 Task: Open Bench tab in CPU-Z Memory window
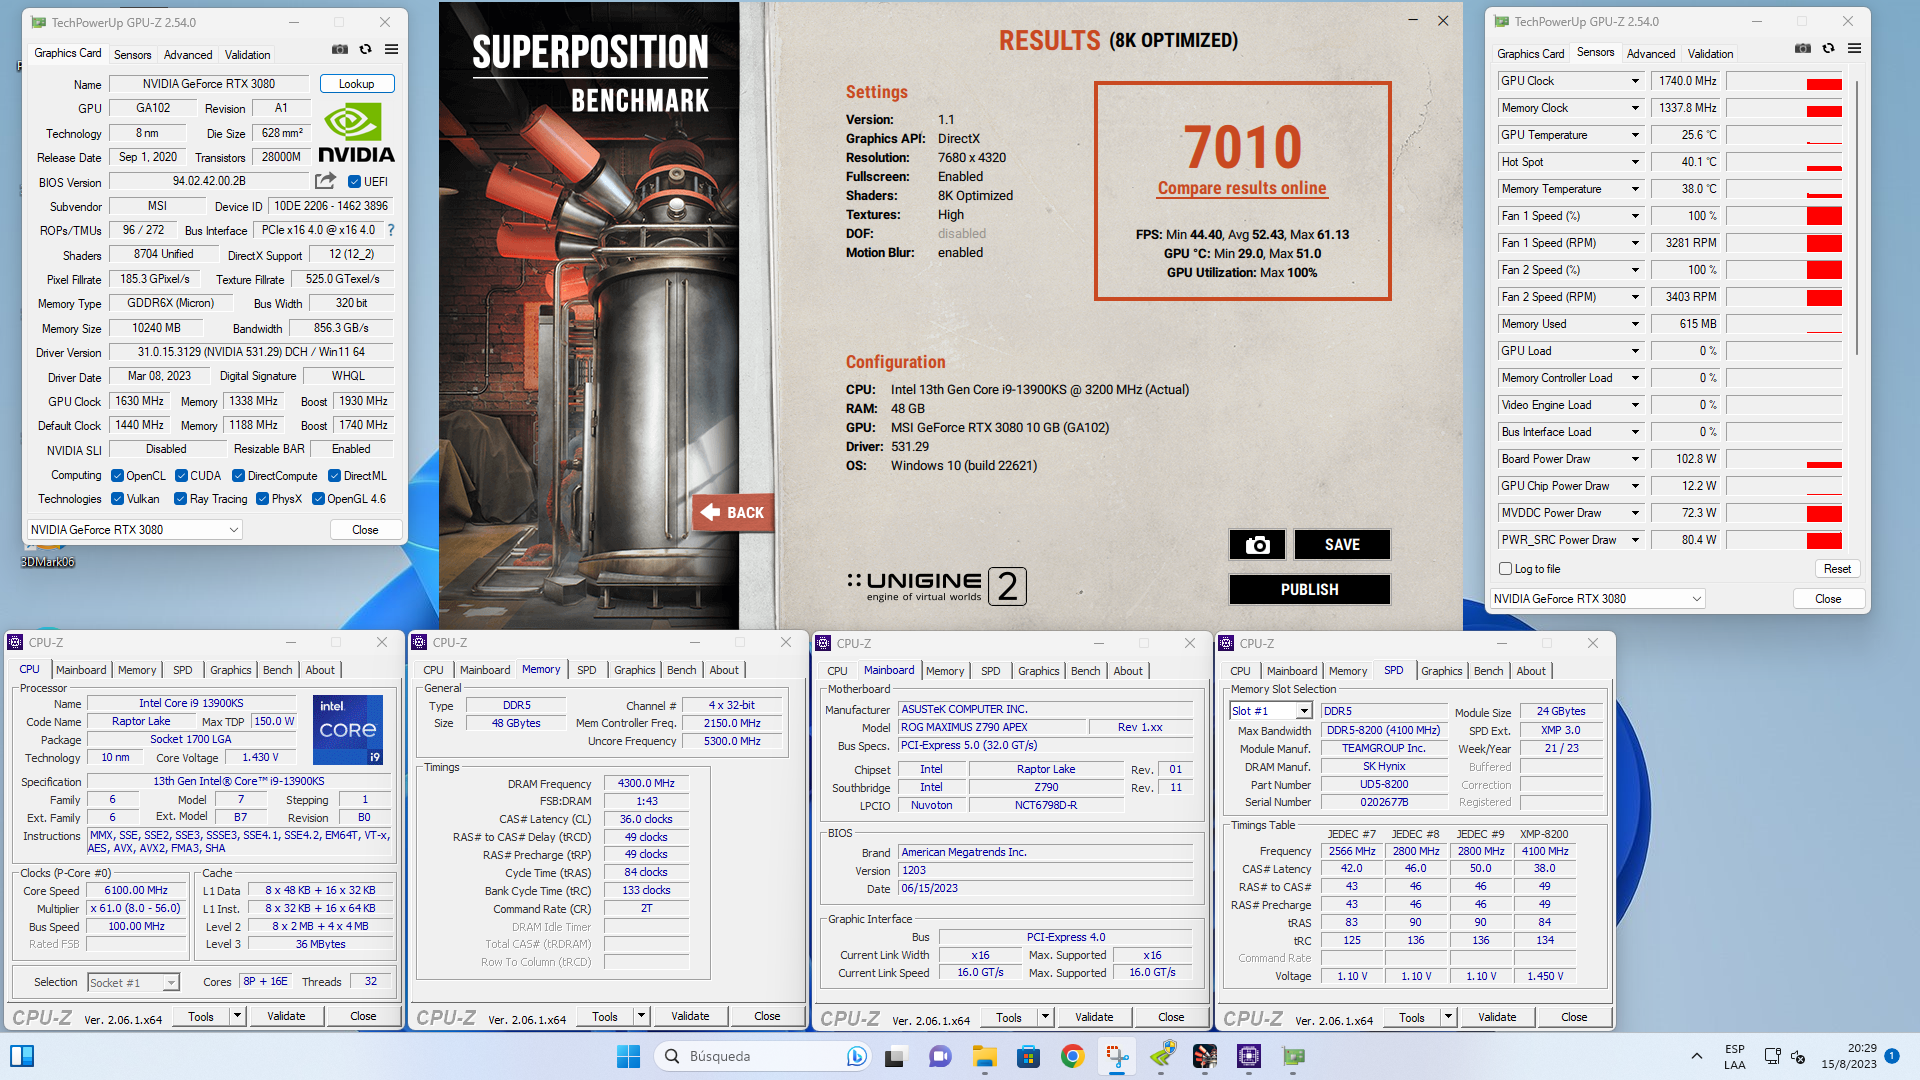pyautogui.click(x=681, y=670)
